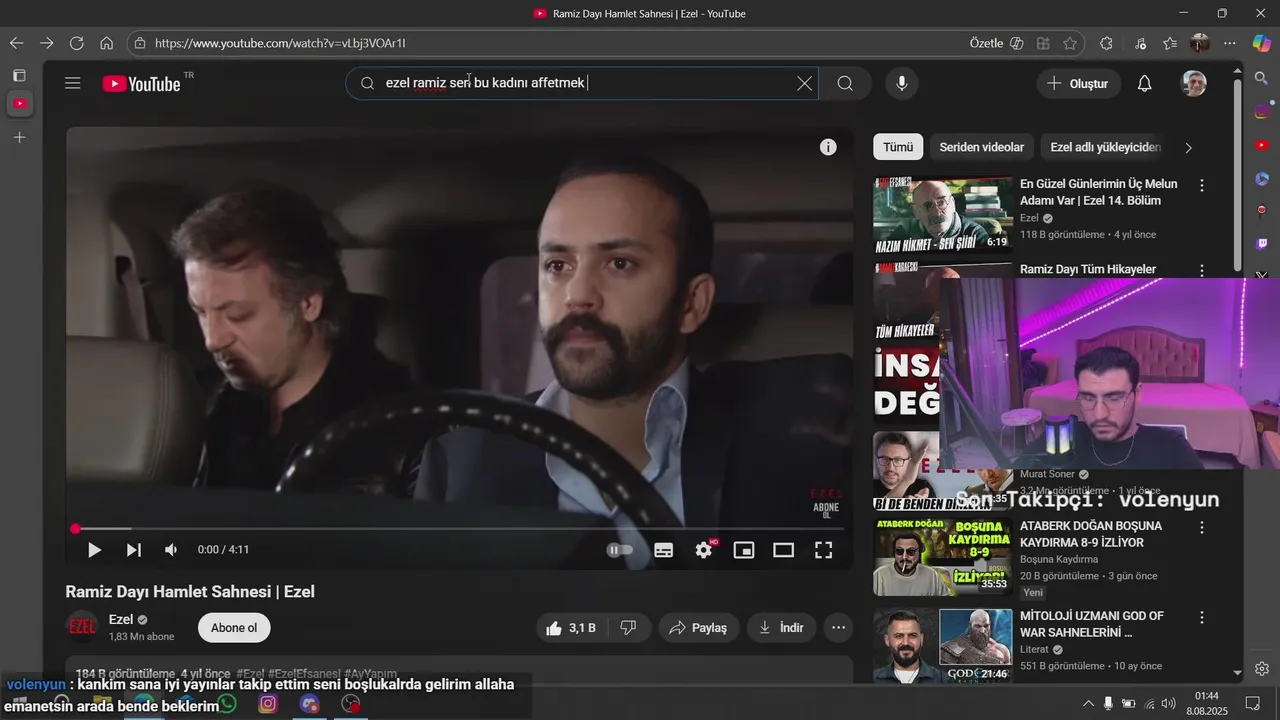Click the Özetle summarize button

[x=996, y=43]
